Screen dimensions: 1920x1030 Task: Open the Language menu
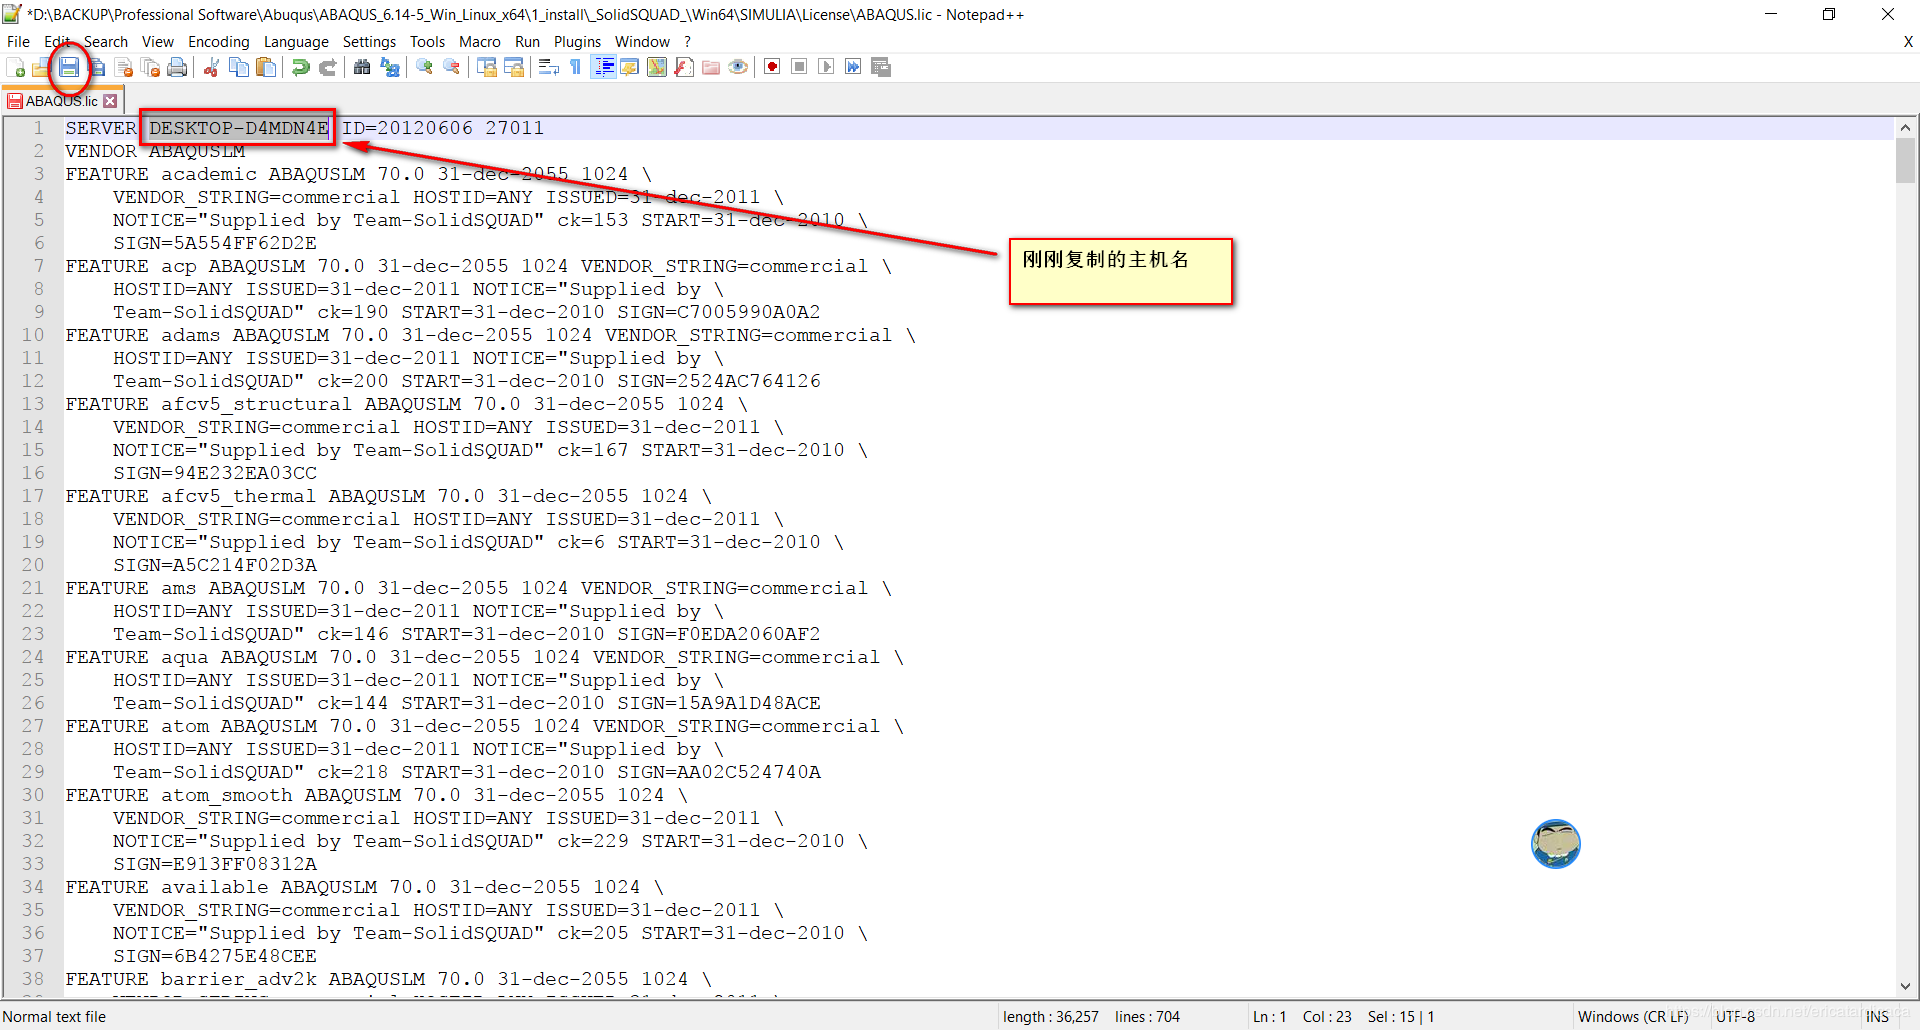(296, 42)
